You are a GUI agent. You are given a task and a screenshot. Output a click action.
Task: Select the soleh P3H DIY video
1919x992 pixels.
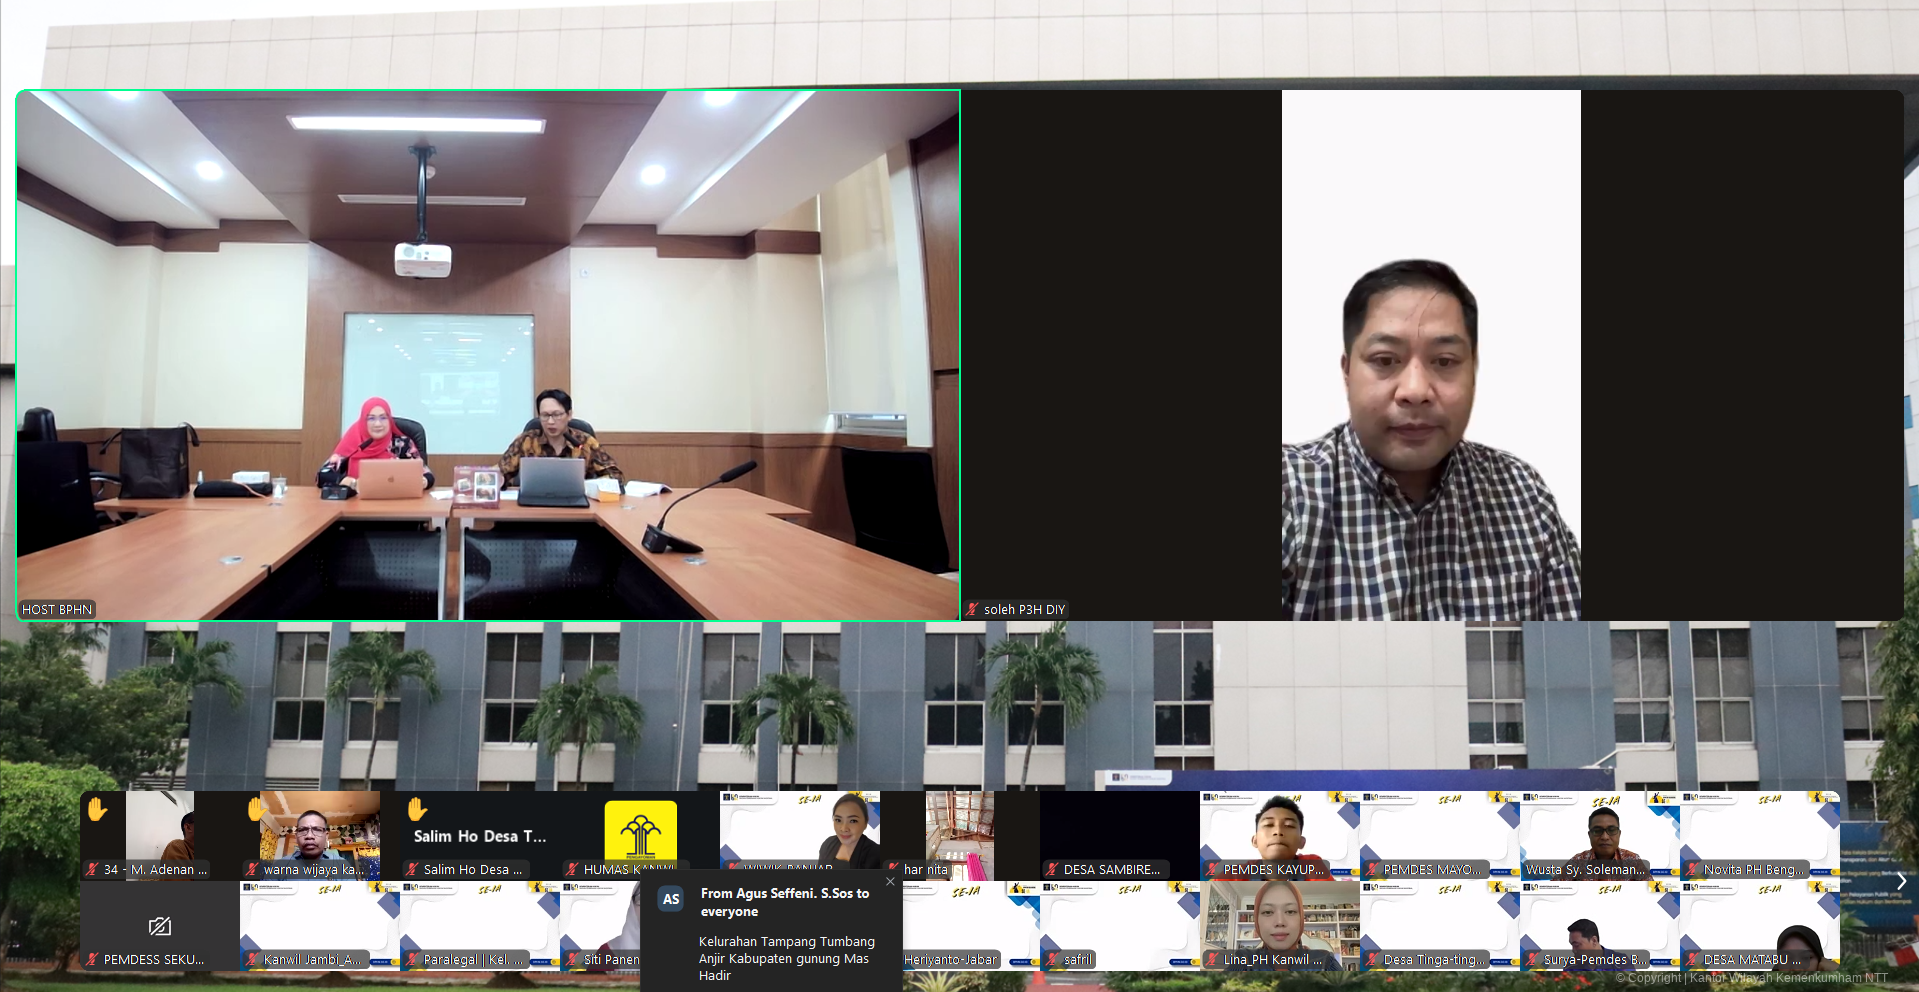point(1431,355)
